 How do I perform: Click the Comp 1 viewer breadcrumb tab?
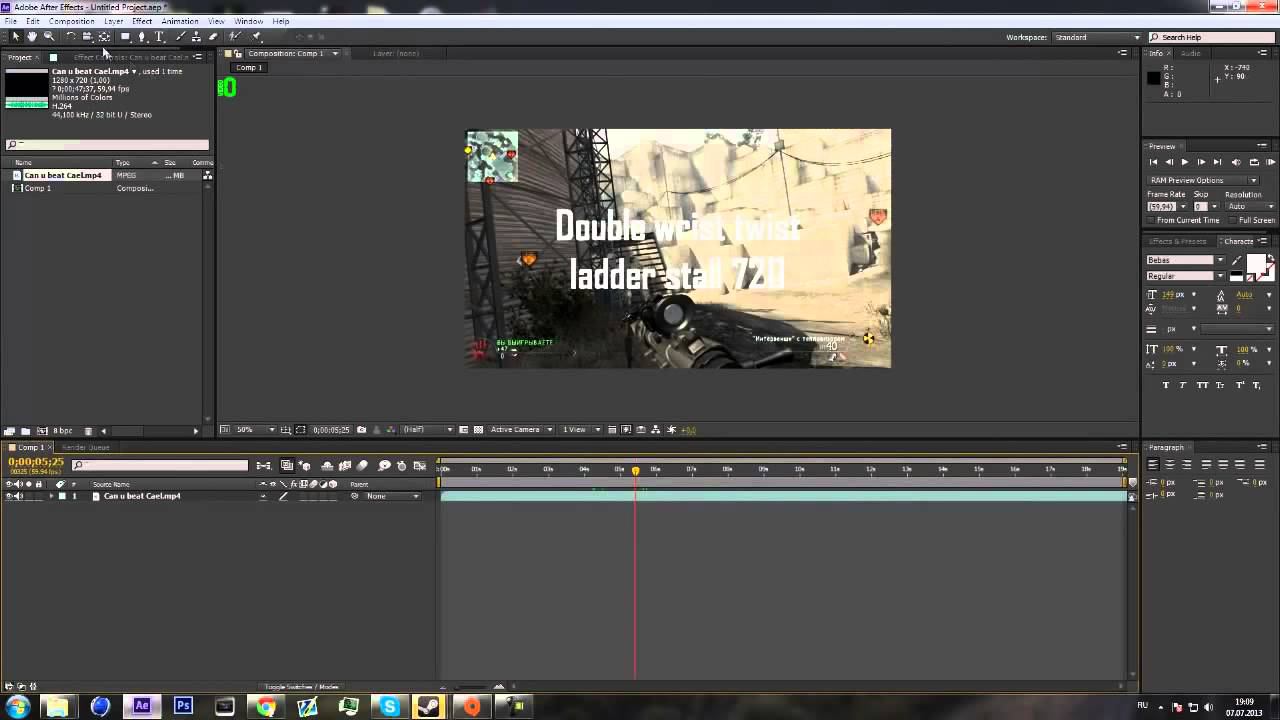[249, 68]
